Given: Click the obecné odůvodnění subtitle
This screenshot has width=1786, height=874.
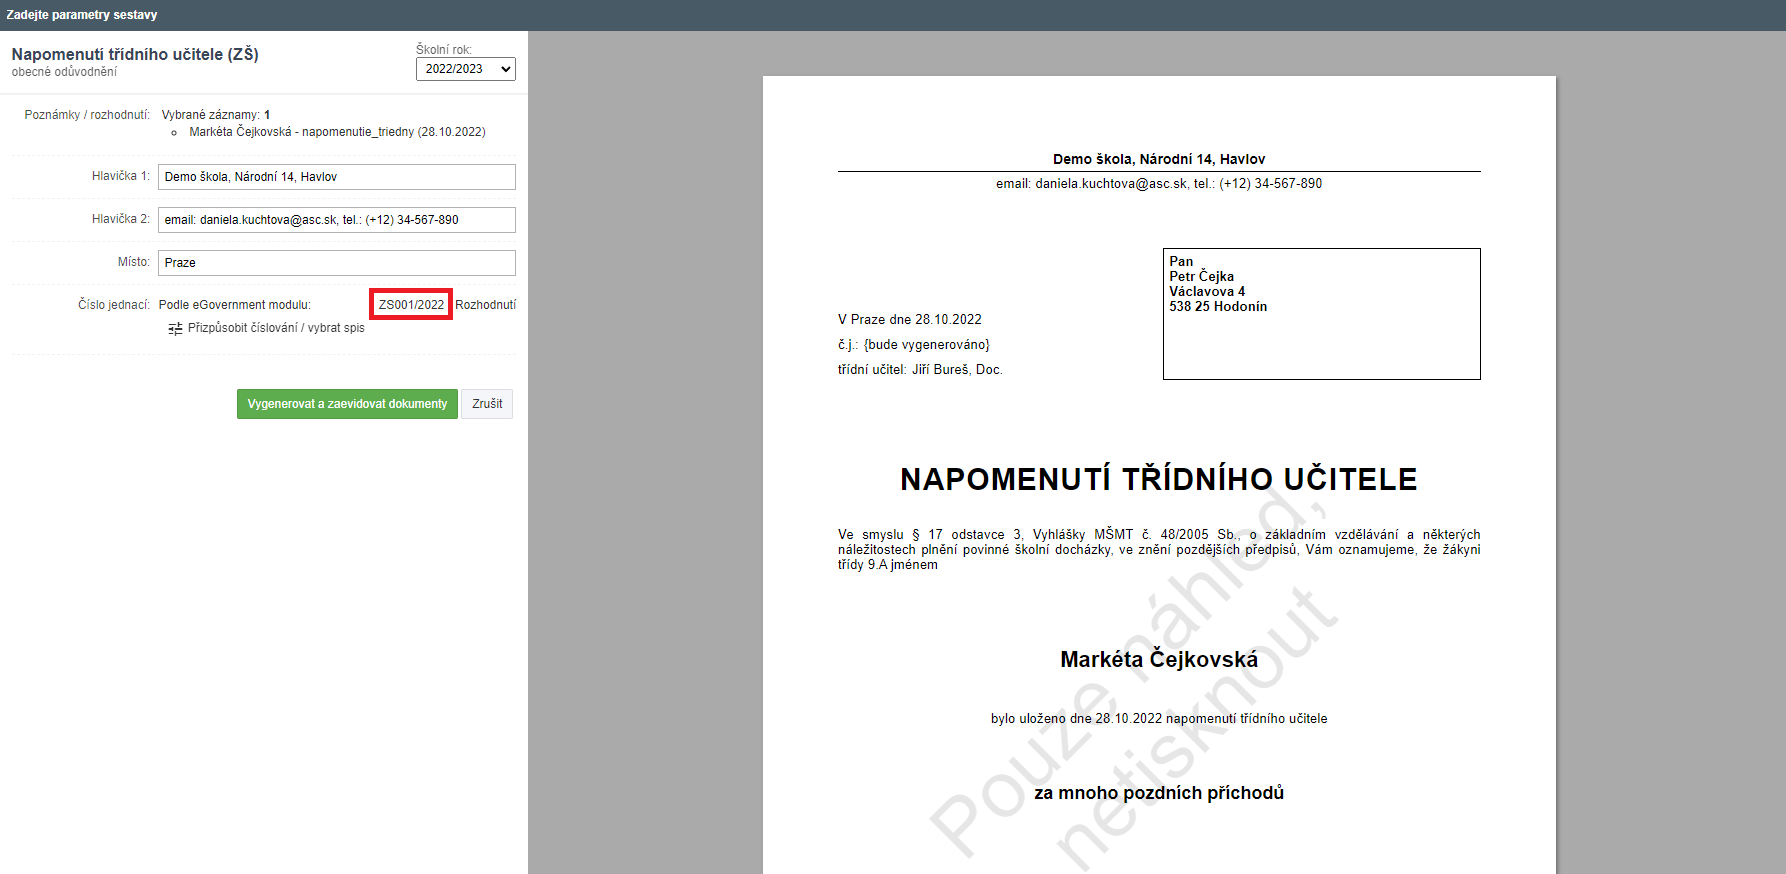Looking at the screenshot, I should coord(64,72).
